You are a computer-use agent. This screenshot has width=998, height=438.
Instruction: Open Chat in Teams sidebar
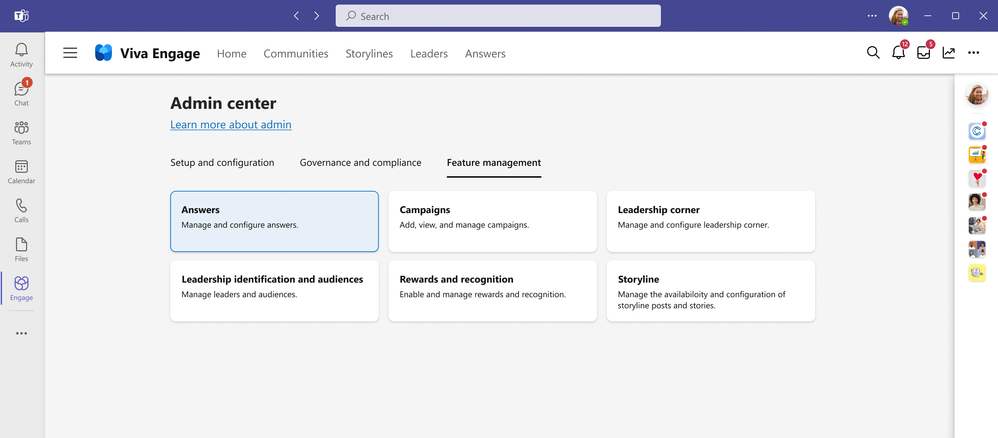click(22, 94)
